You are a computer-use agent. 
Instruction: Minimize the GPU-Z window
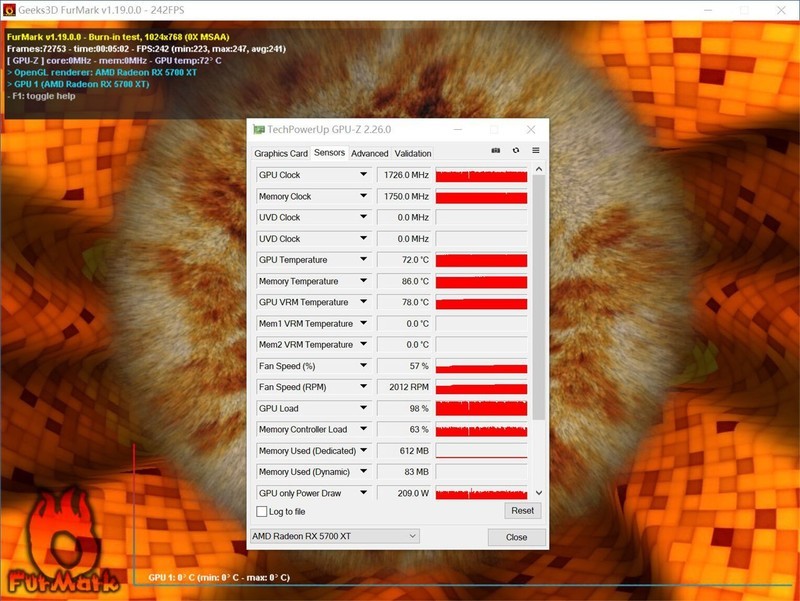click(x=458, y=130)
